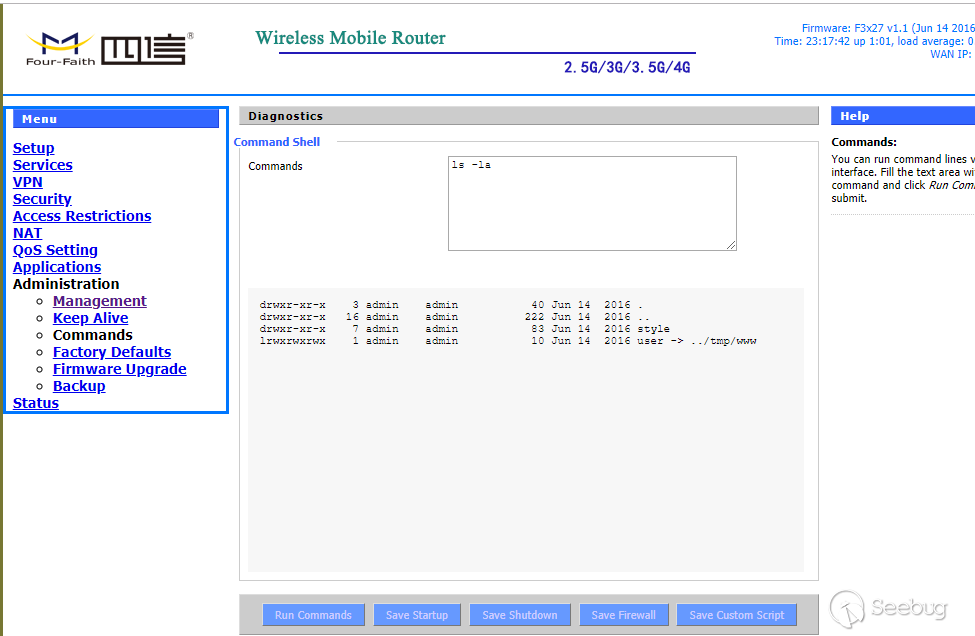Open the Services menu link
This screenshot has height=636, width=975.
(x=43, y=165)
